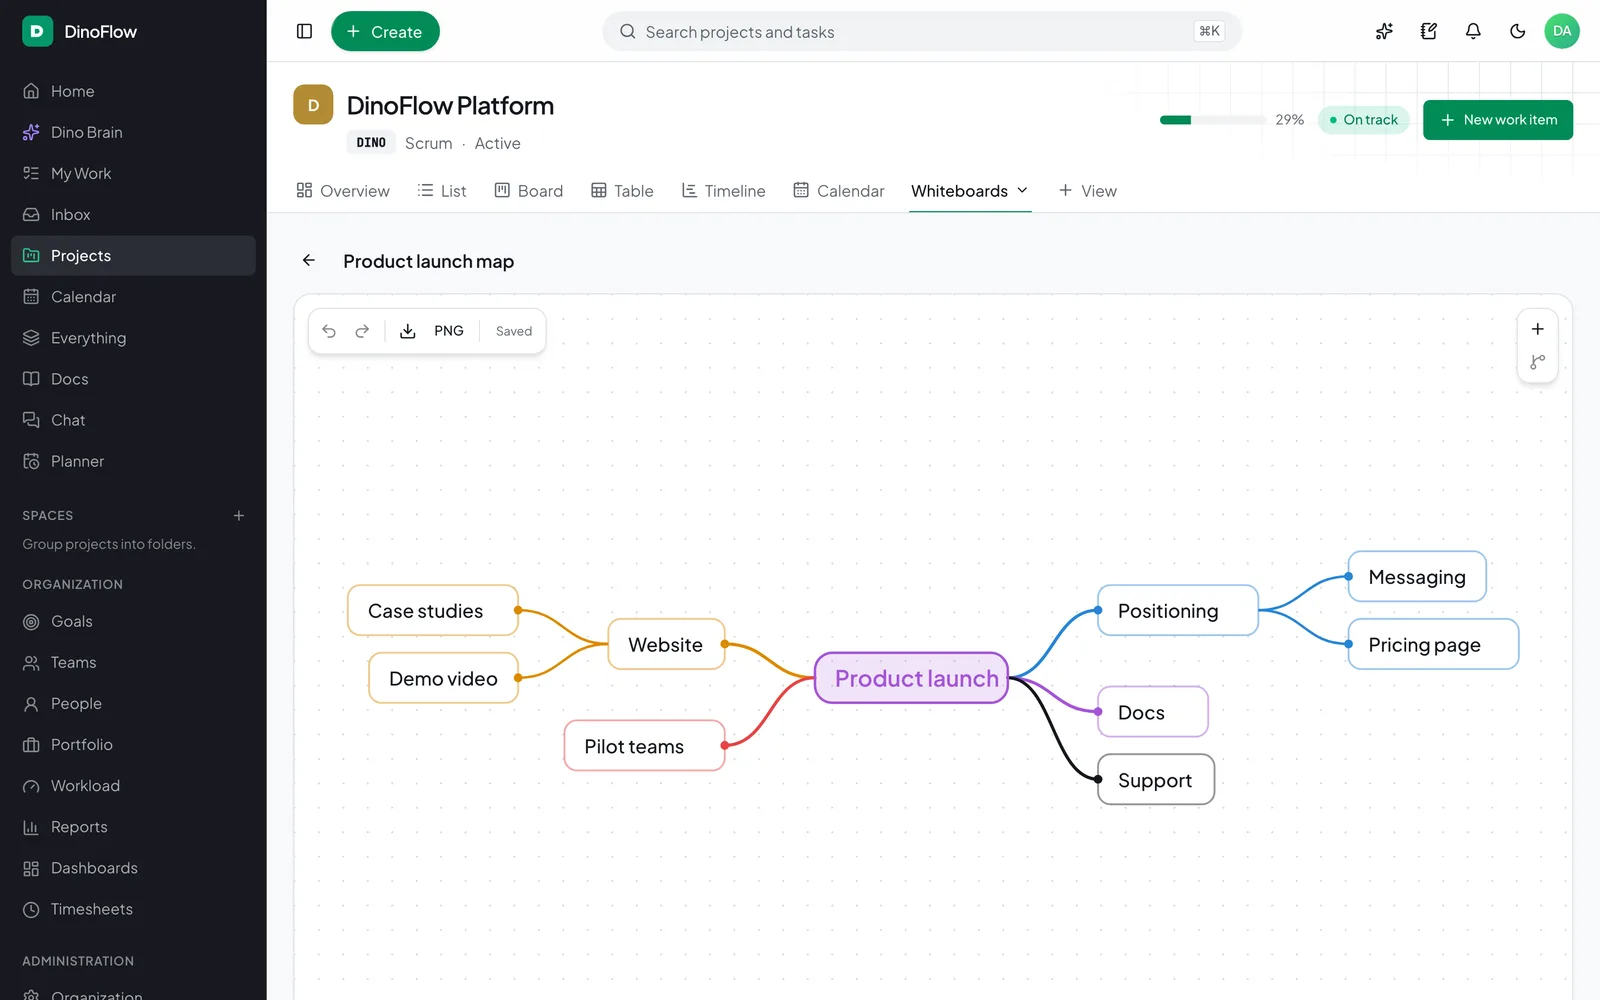Screen dimensions: 1600x1000
Task: Open Timesheets in sidebar
Action: click(x=133, y=909)
